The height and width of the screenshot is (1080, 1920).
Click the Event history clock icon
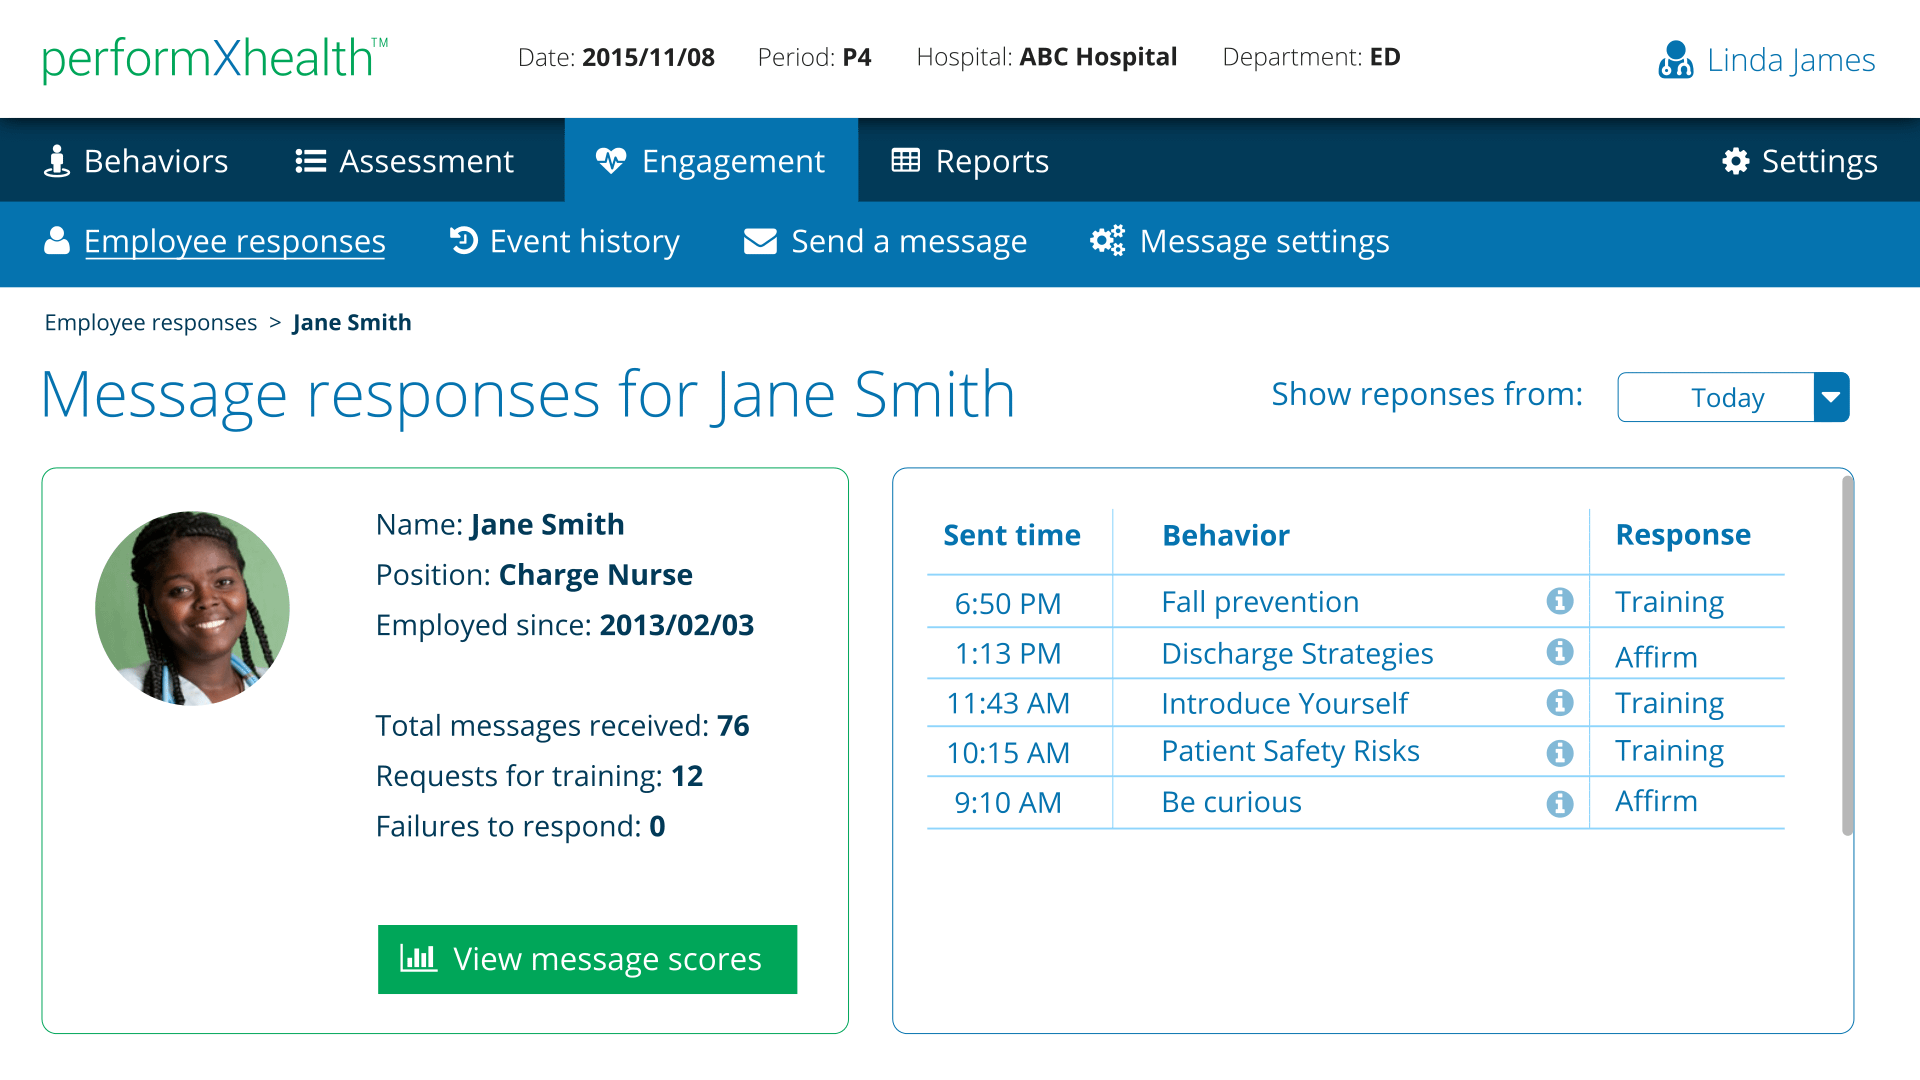[463, 240]
